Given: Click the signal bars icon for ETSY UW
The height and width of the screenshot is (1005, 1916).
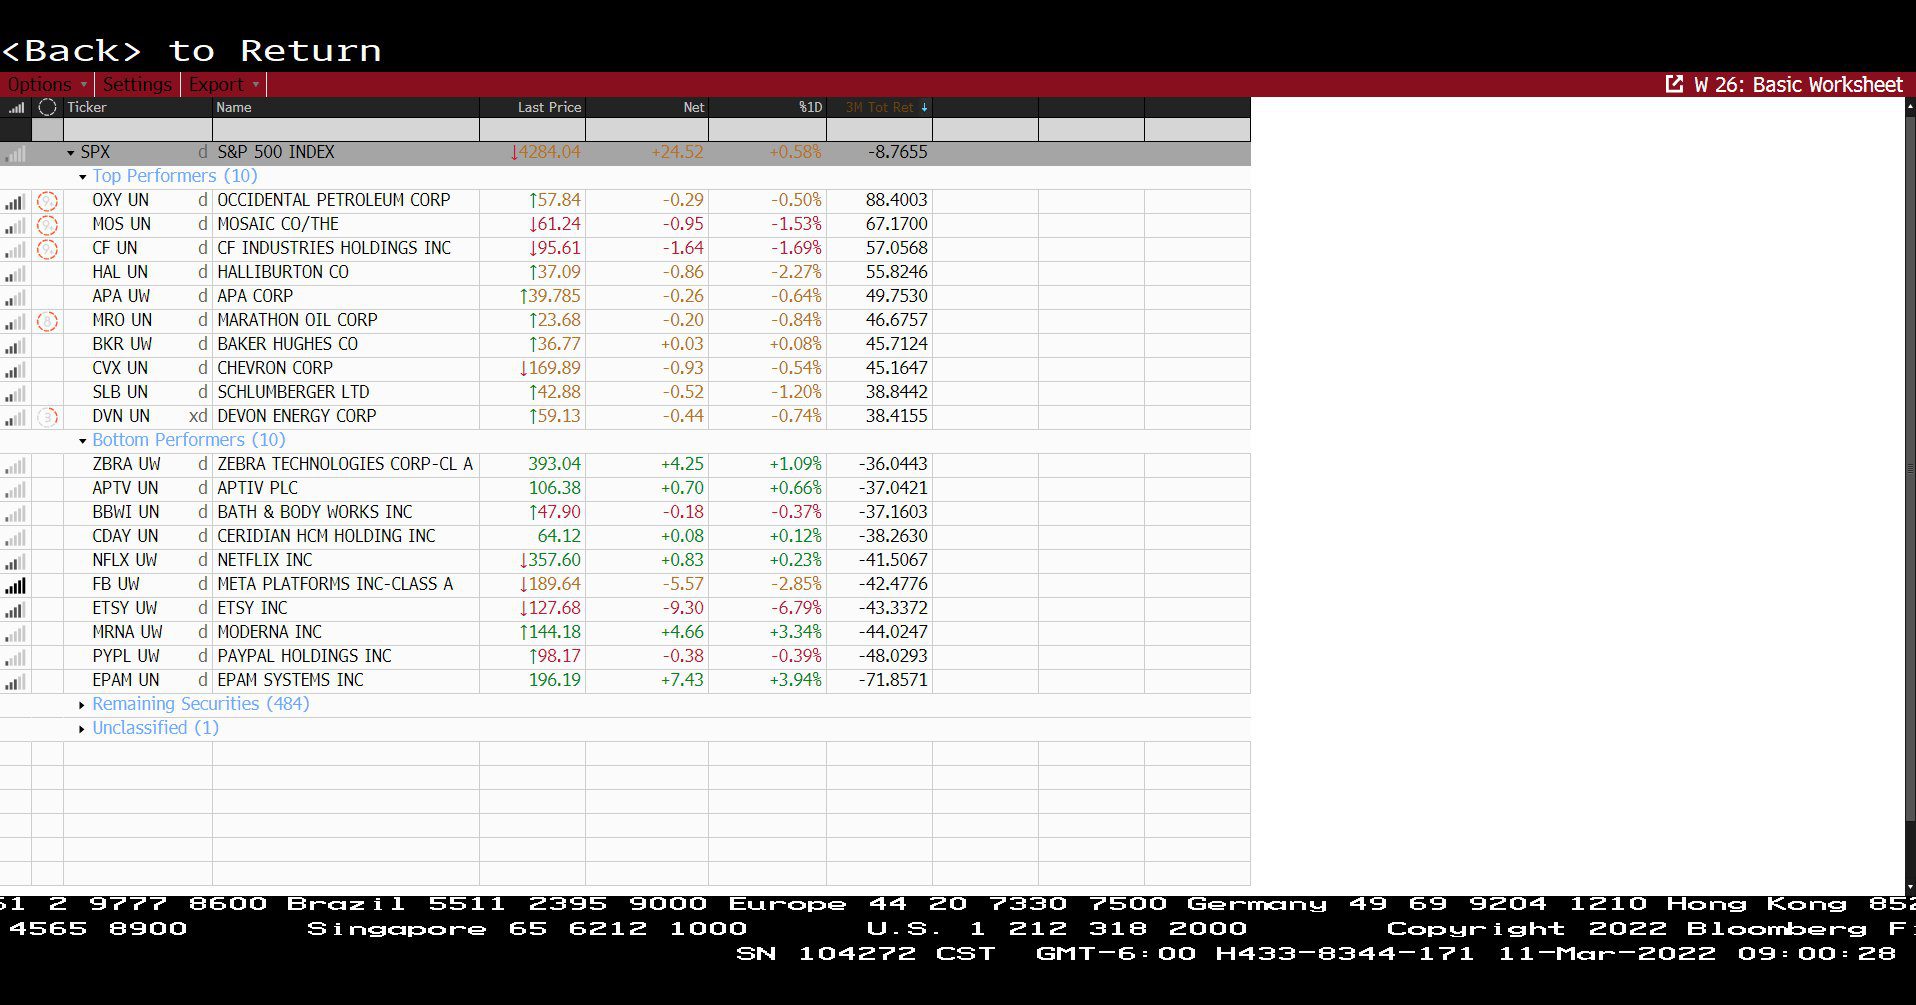Looking at the screenshot, I should (15, 610).
